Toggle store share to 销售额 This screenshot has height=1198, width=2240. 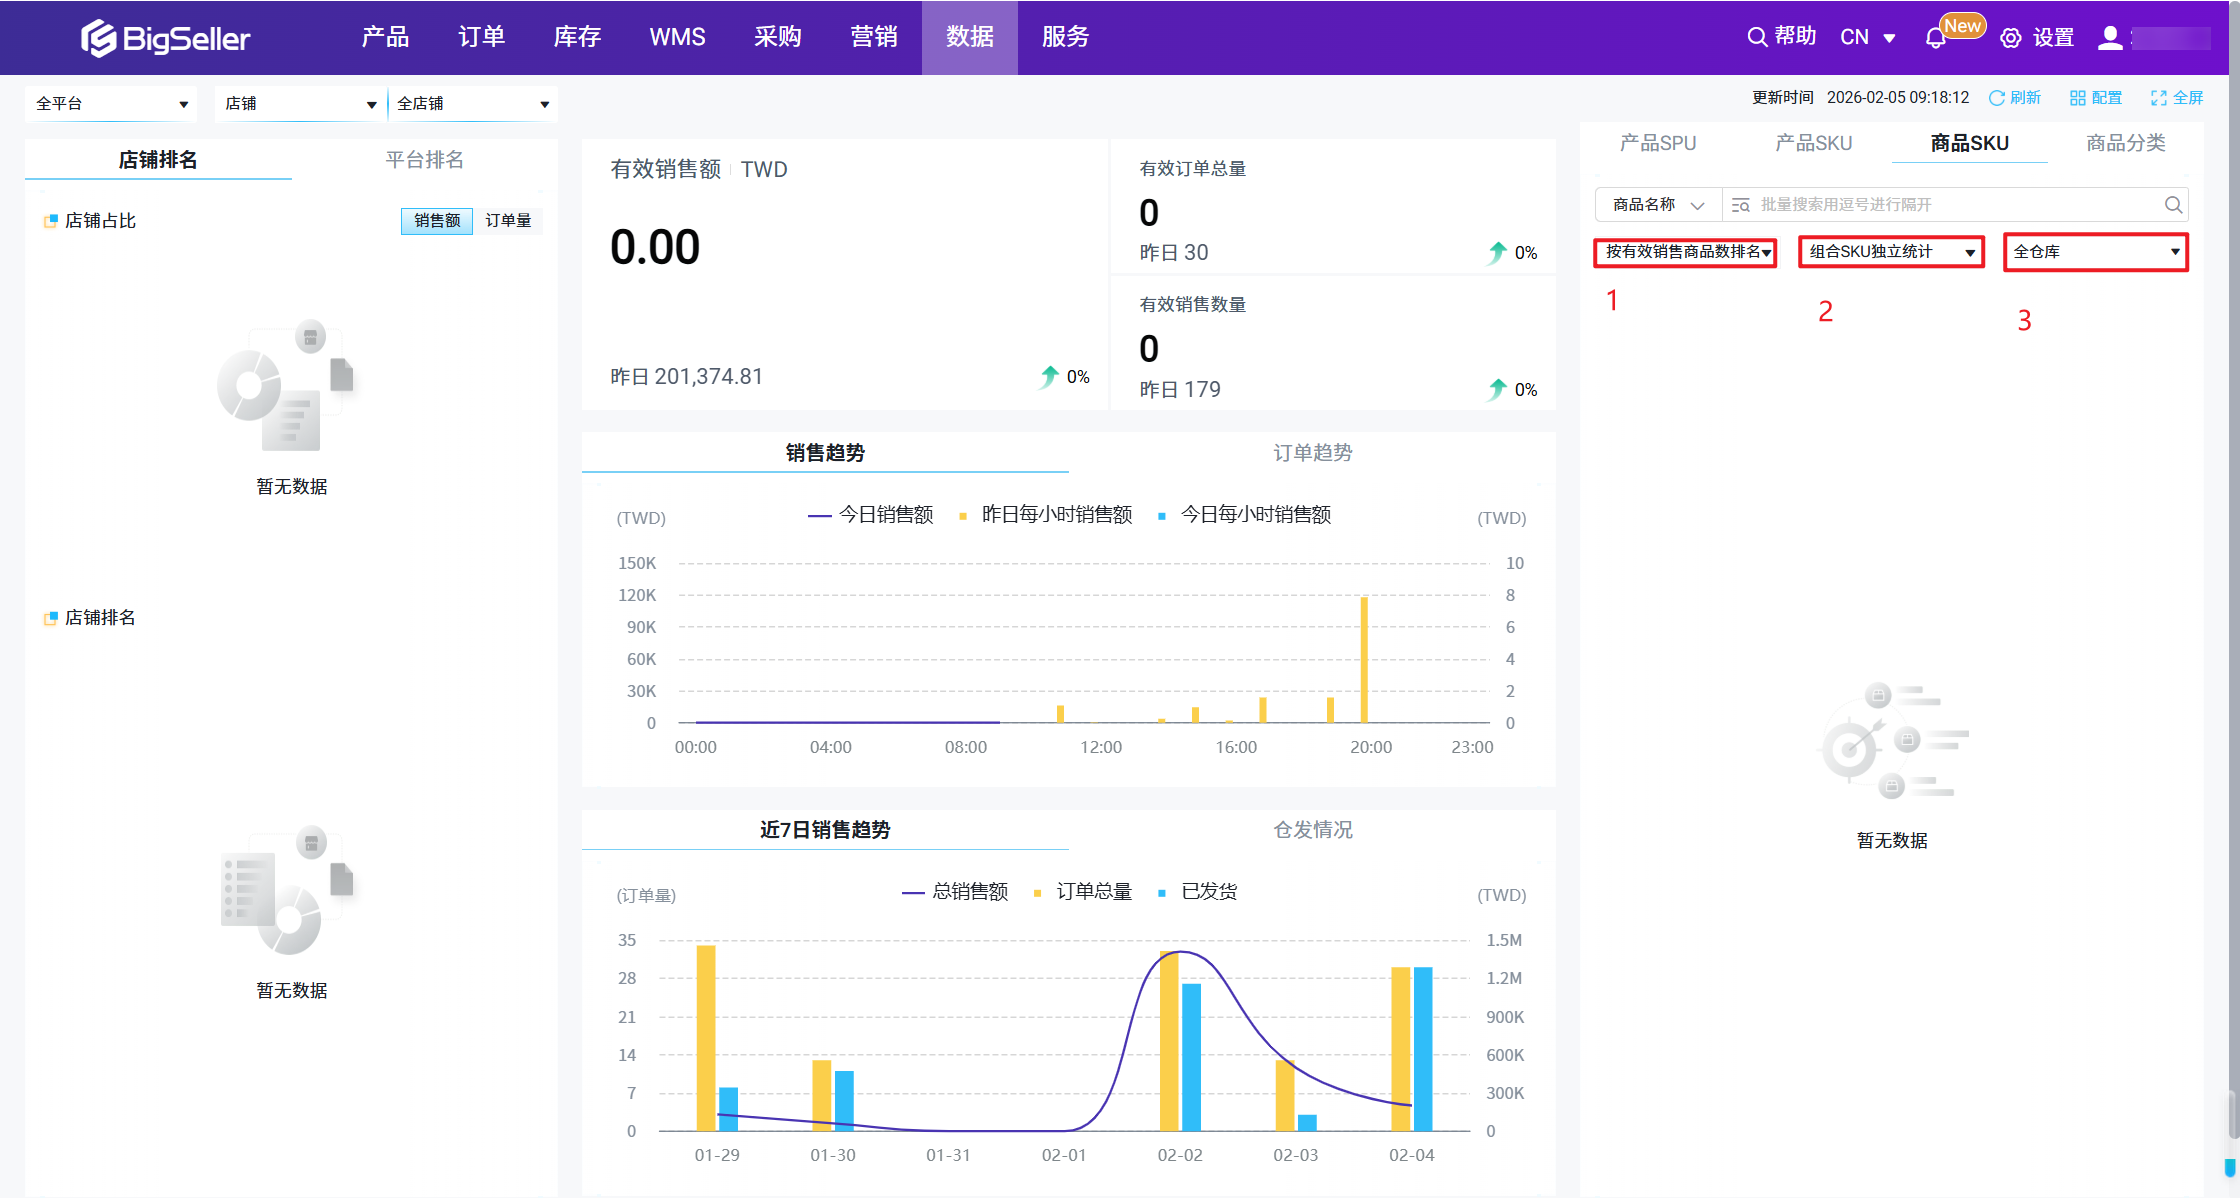437,221
